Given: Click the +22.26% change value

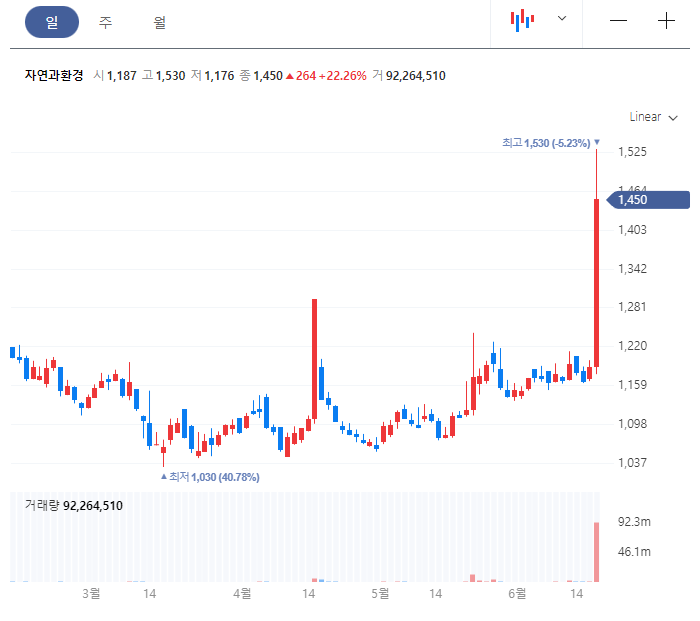Looking at the screenshot, I should pyautogui.click(x=343, y=76).
